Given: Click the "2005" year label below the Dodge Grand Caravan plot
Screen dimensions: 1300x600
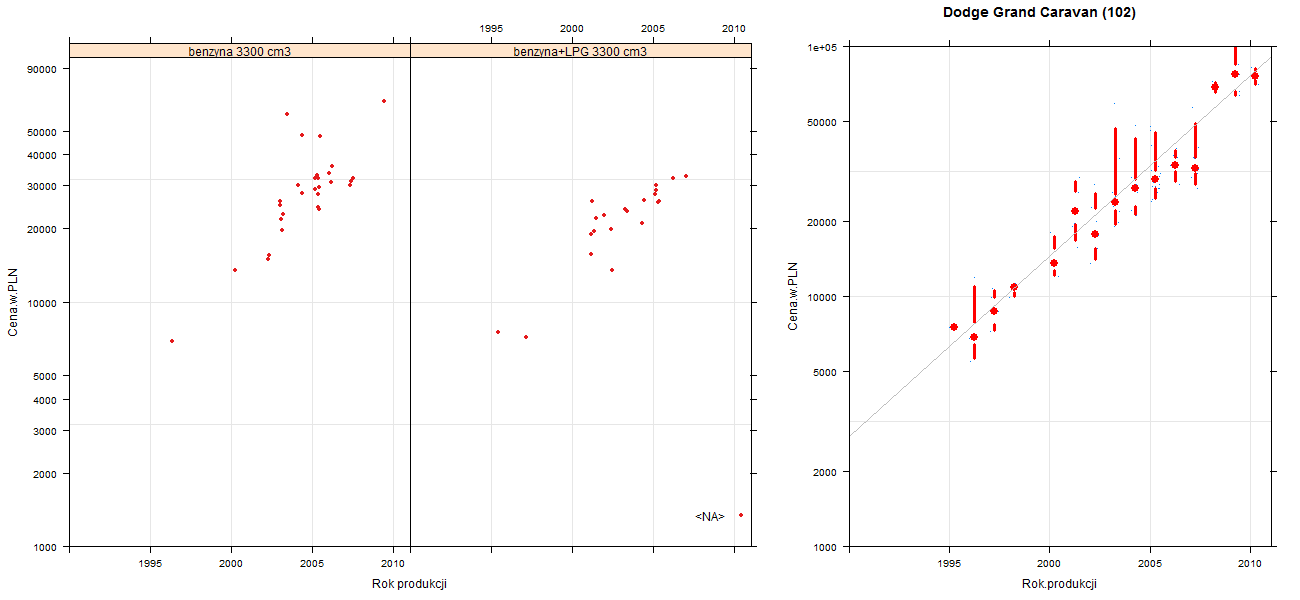Looking at the screenshot, I should tap(1150, 565).
